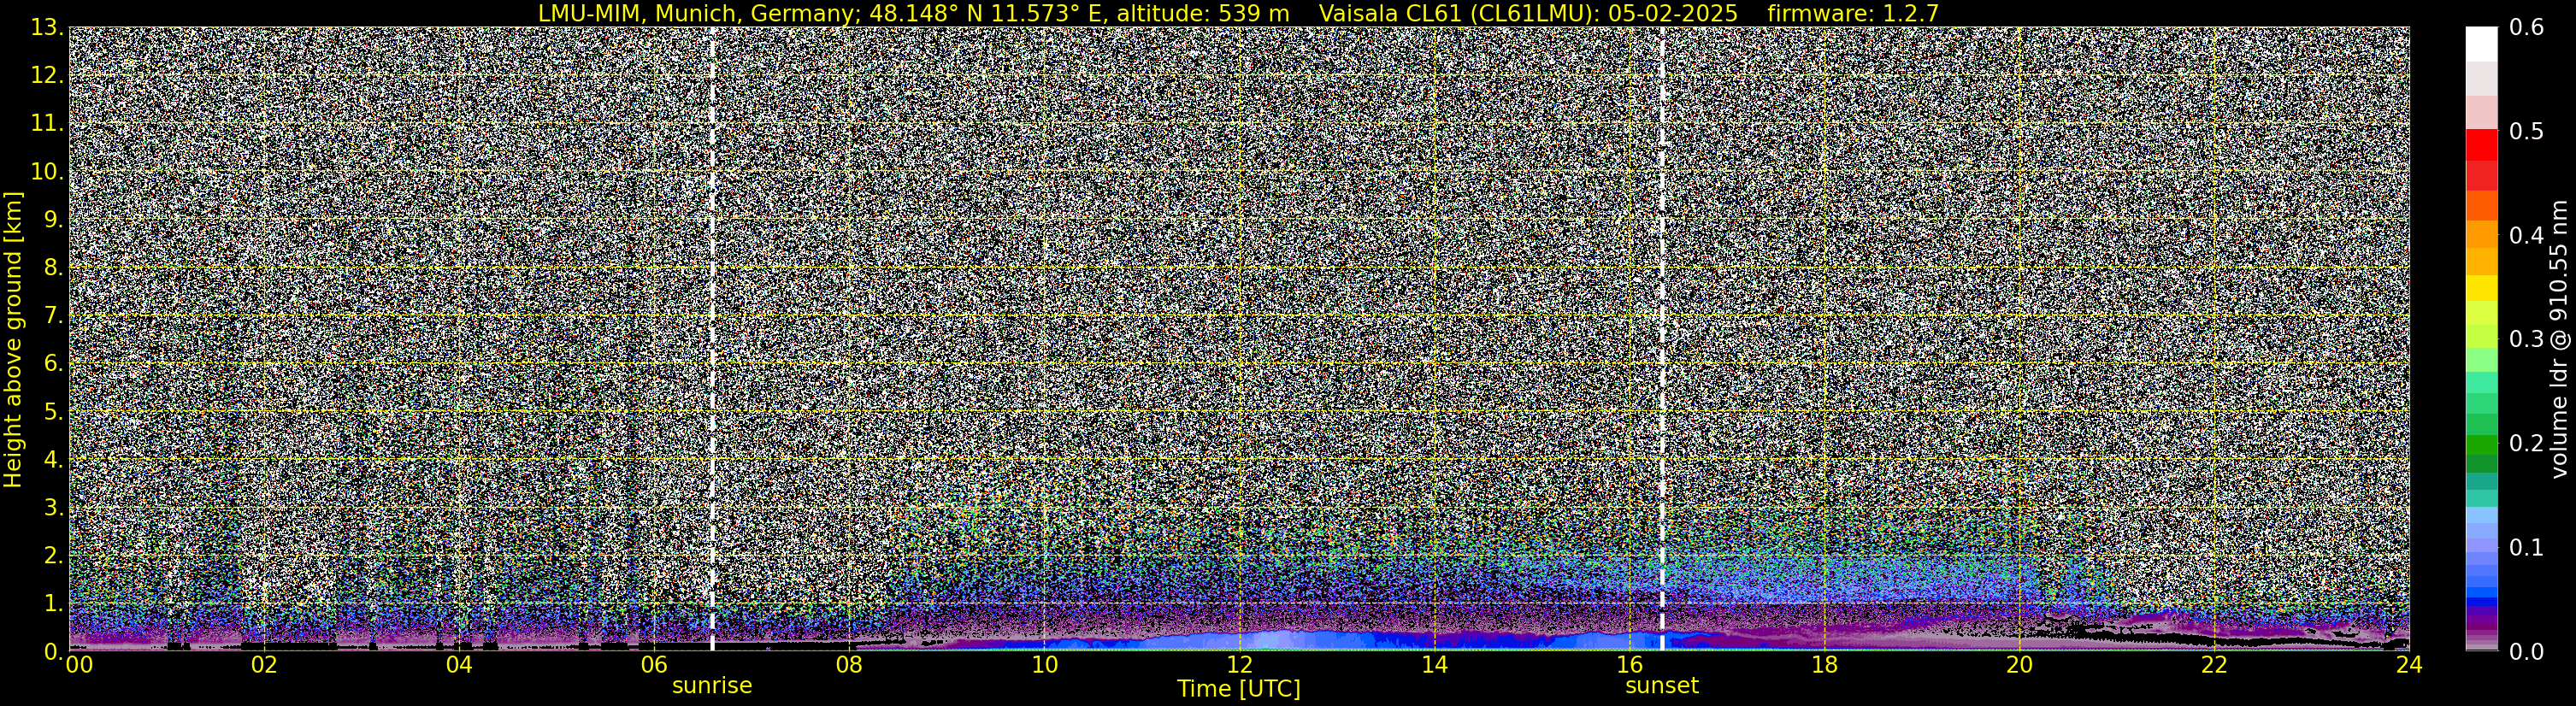Click the dashed white sunset marker line
Viewport: 2576px width, 706px height.
pos(1662,339)
